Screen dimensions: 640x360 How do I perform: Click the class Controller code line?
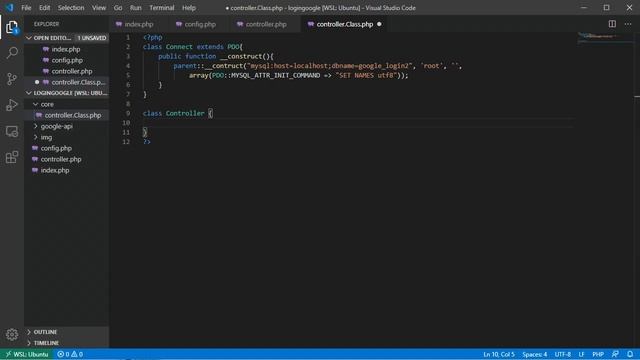pyautogui.click(x=178, y=113)
